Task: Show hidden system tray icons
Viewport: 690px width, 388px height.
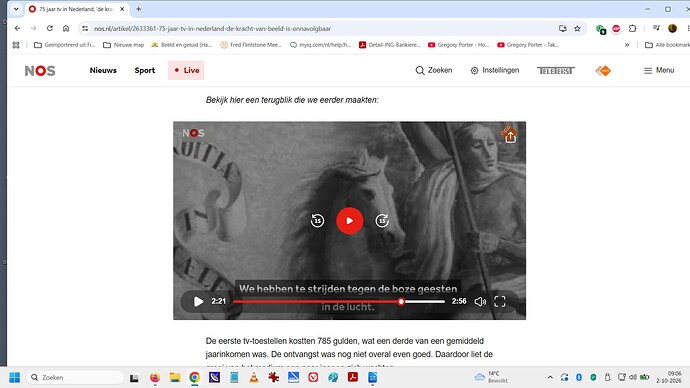Action: (x=550, y=377)
